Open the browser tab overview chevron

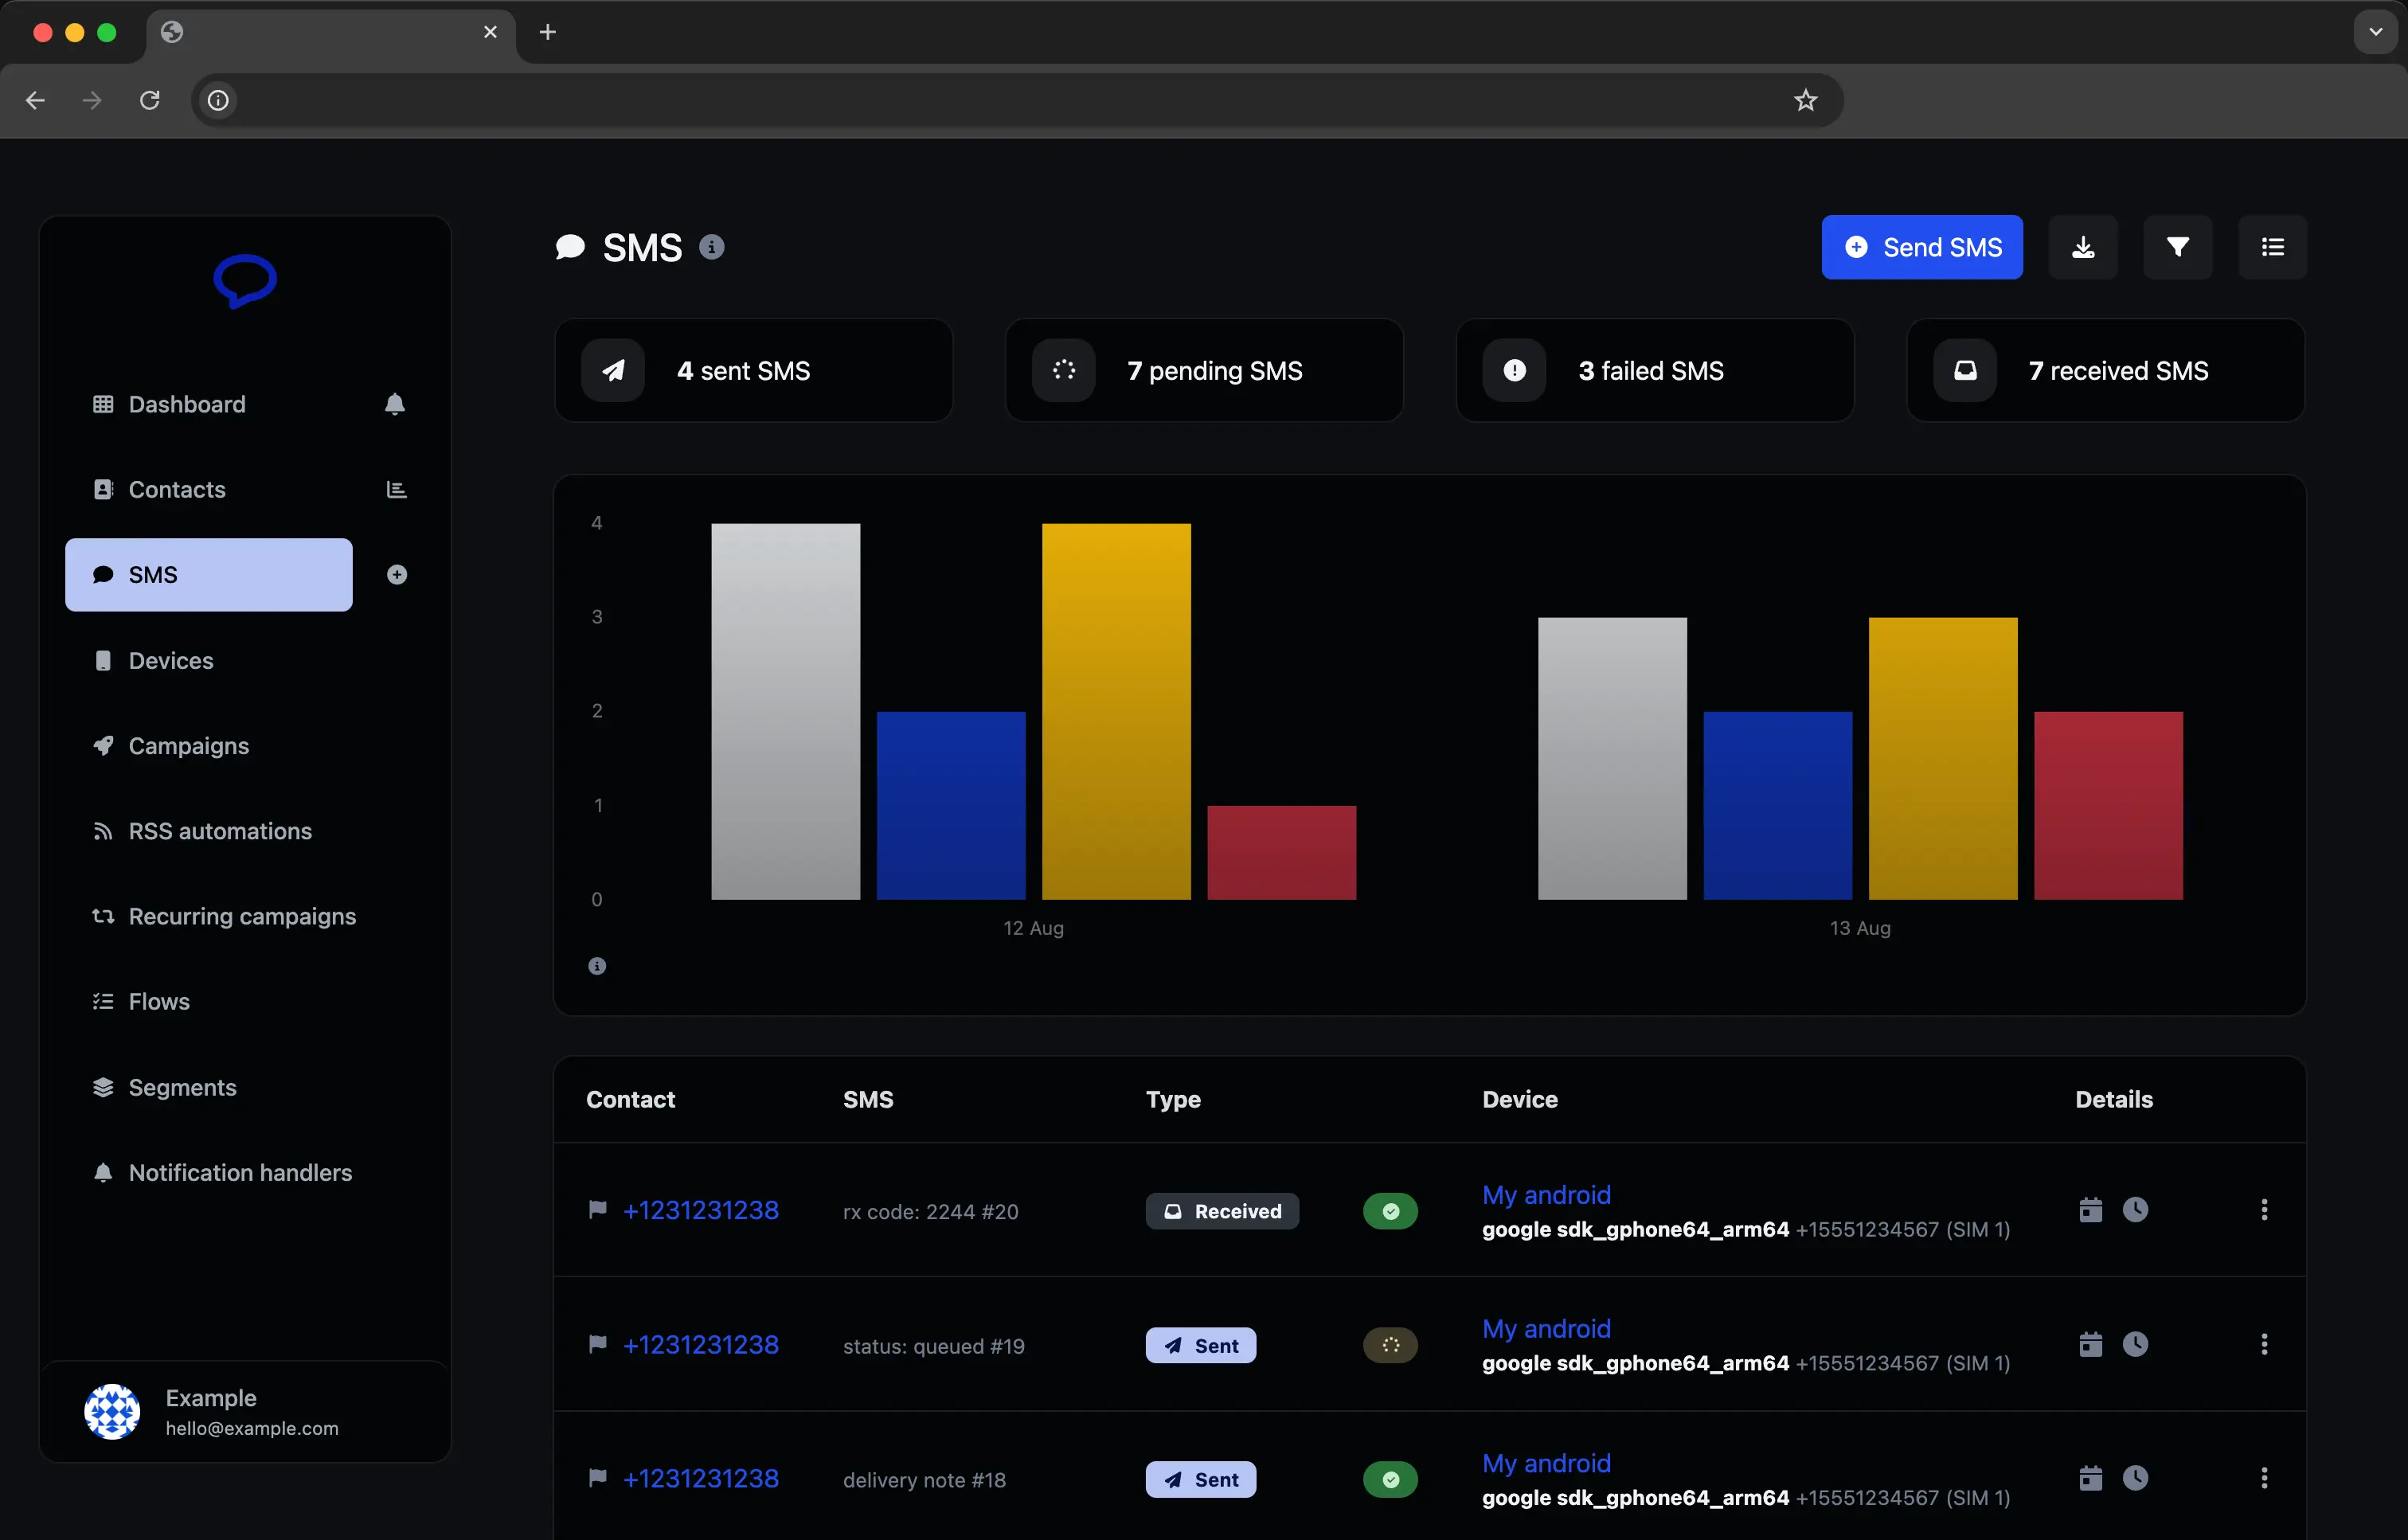coord(2375,31)
